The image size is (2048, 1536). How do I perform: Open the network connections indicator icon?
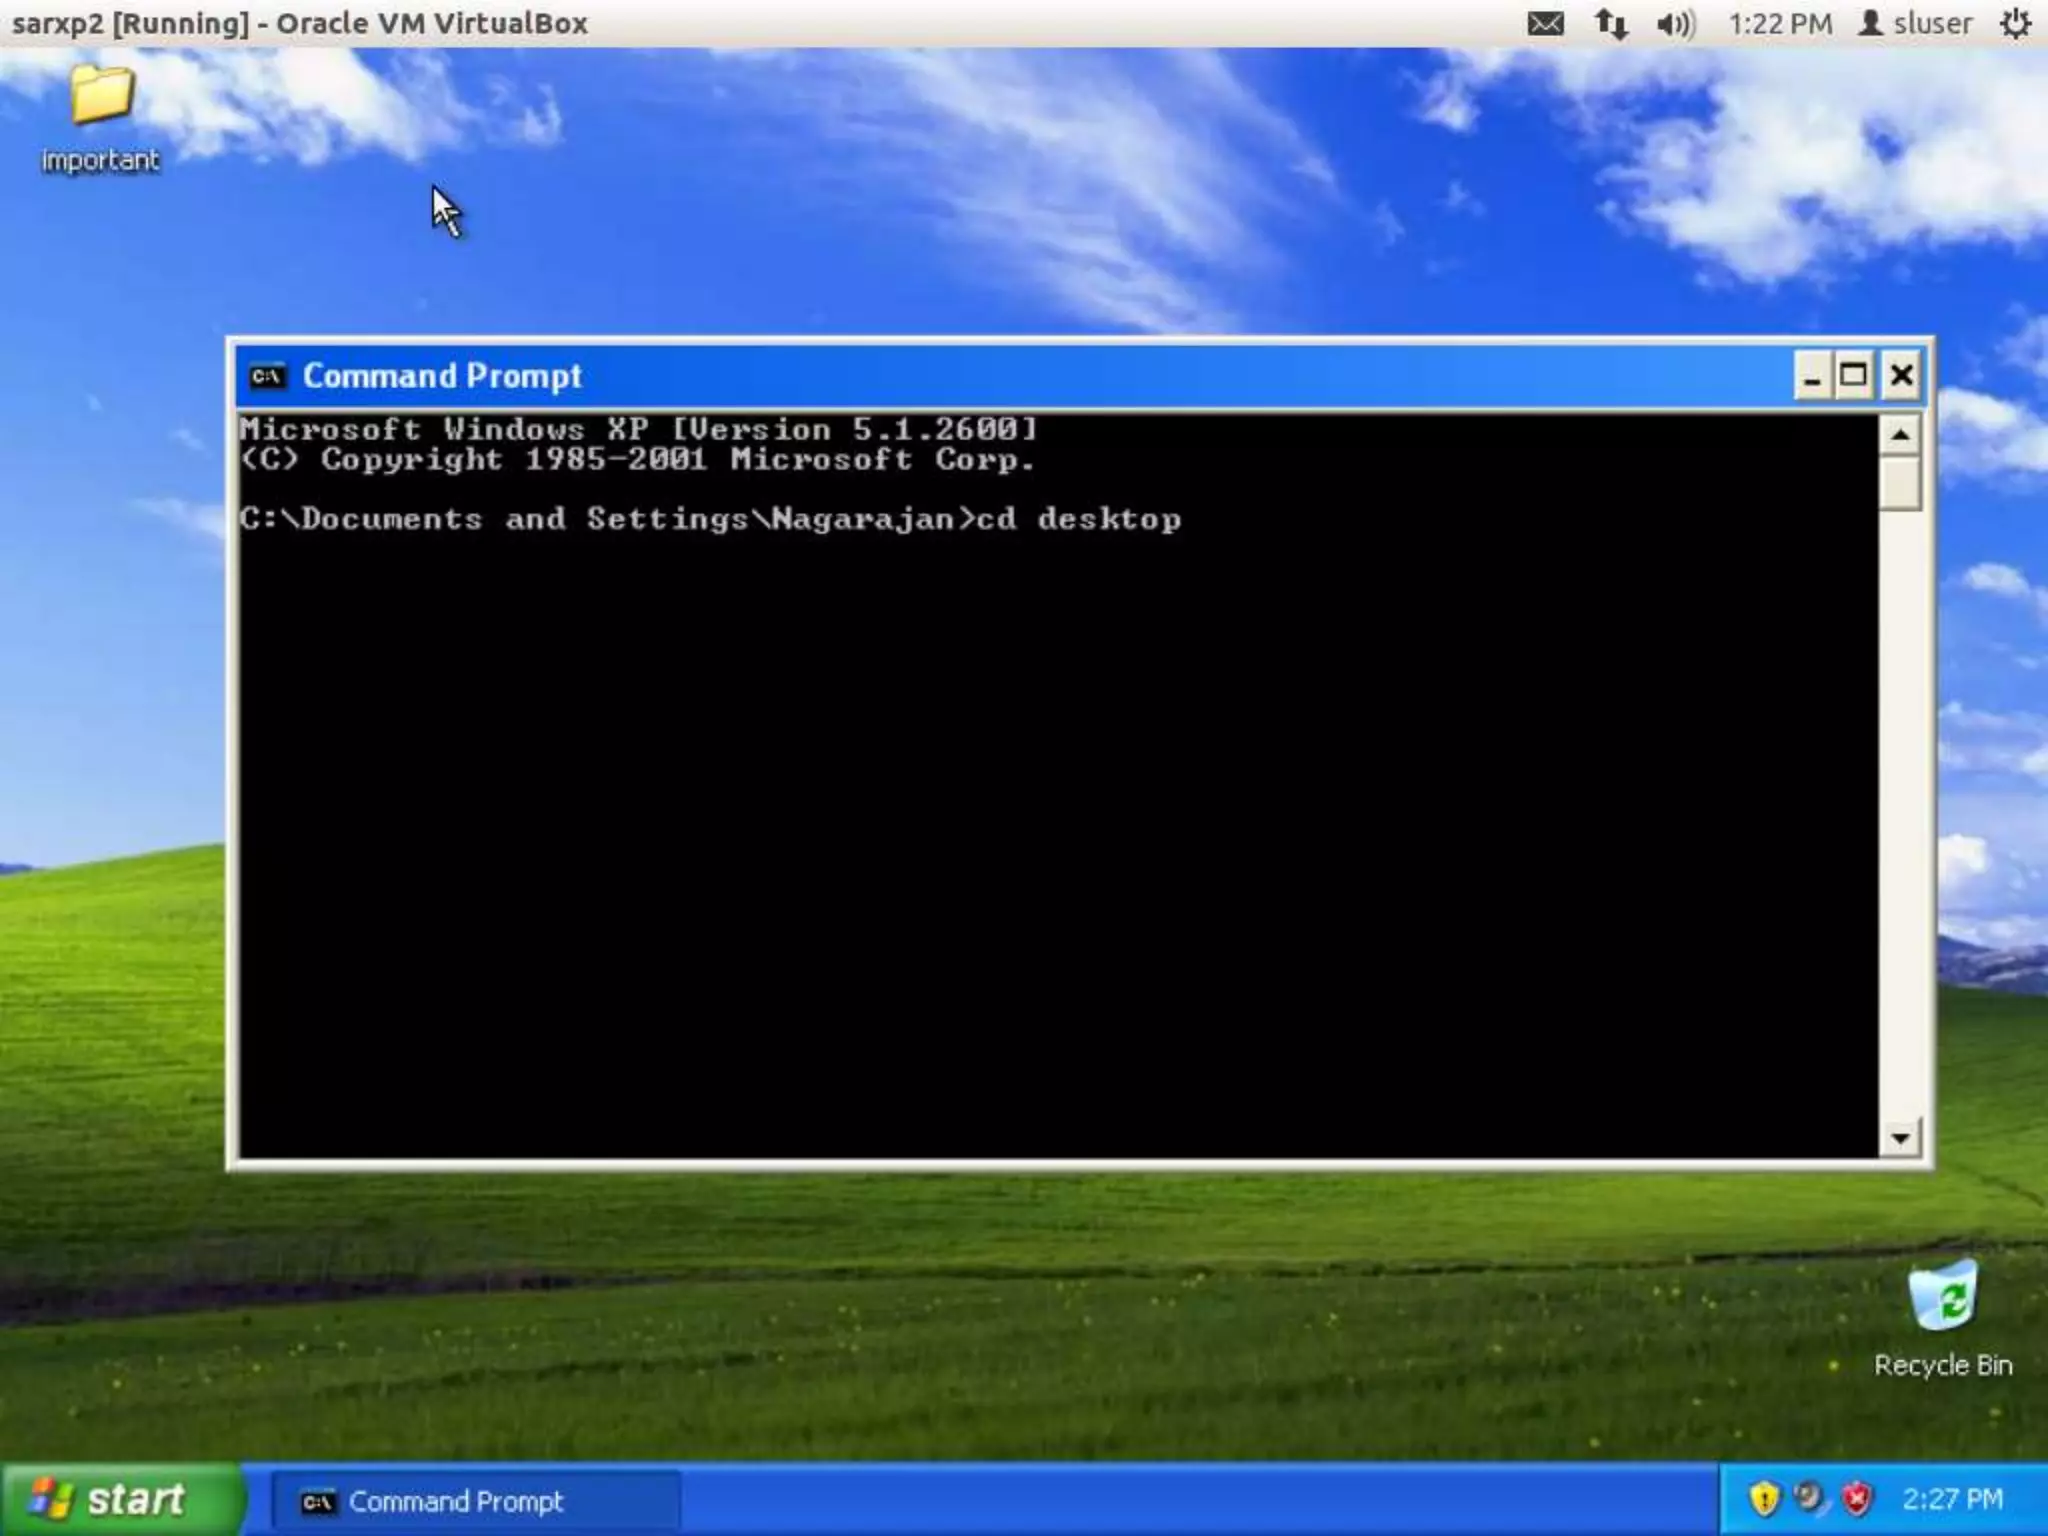(1610, 23)
